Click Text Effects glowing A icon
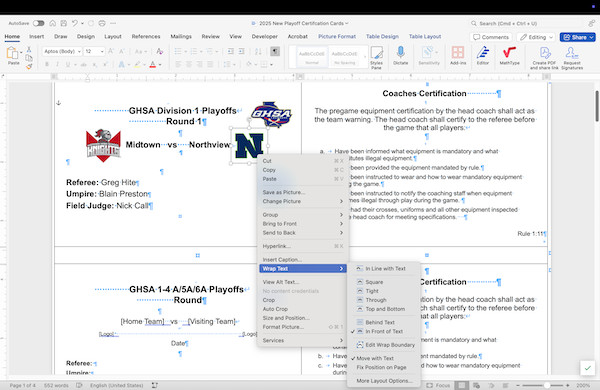The width and height of the screenshot is (600, 390). click(x=122, y=64)
